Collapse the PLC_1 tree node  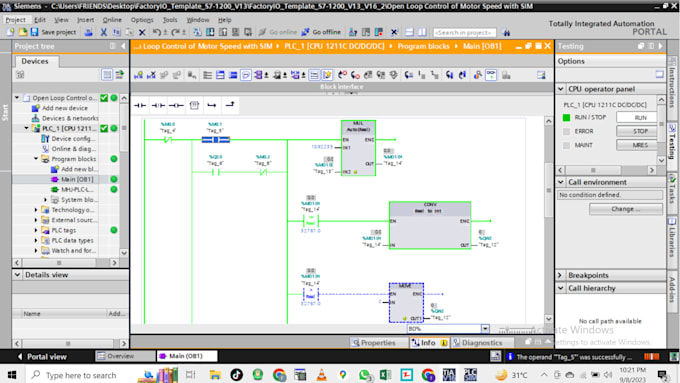(x=26, y=128)
